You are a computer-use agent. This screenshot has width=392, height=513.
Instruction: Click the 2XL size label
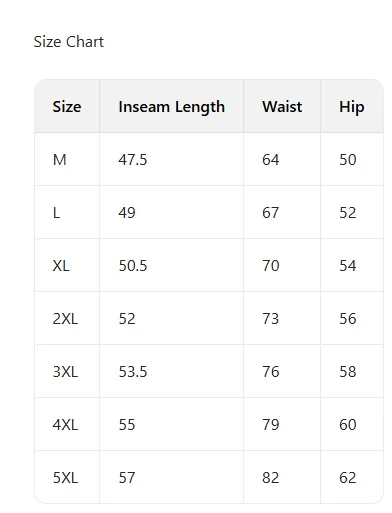click(65, 319)
